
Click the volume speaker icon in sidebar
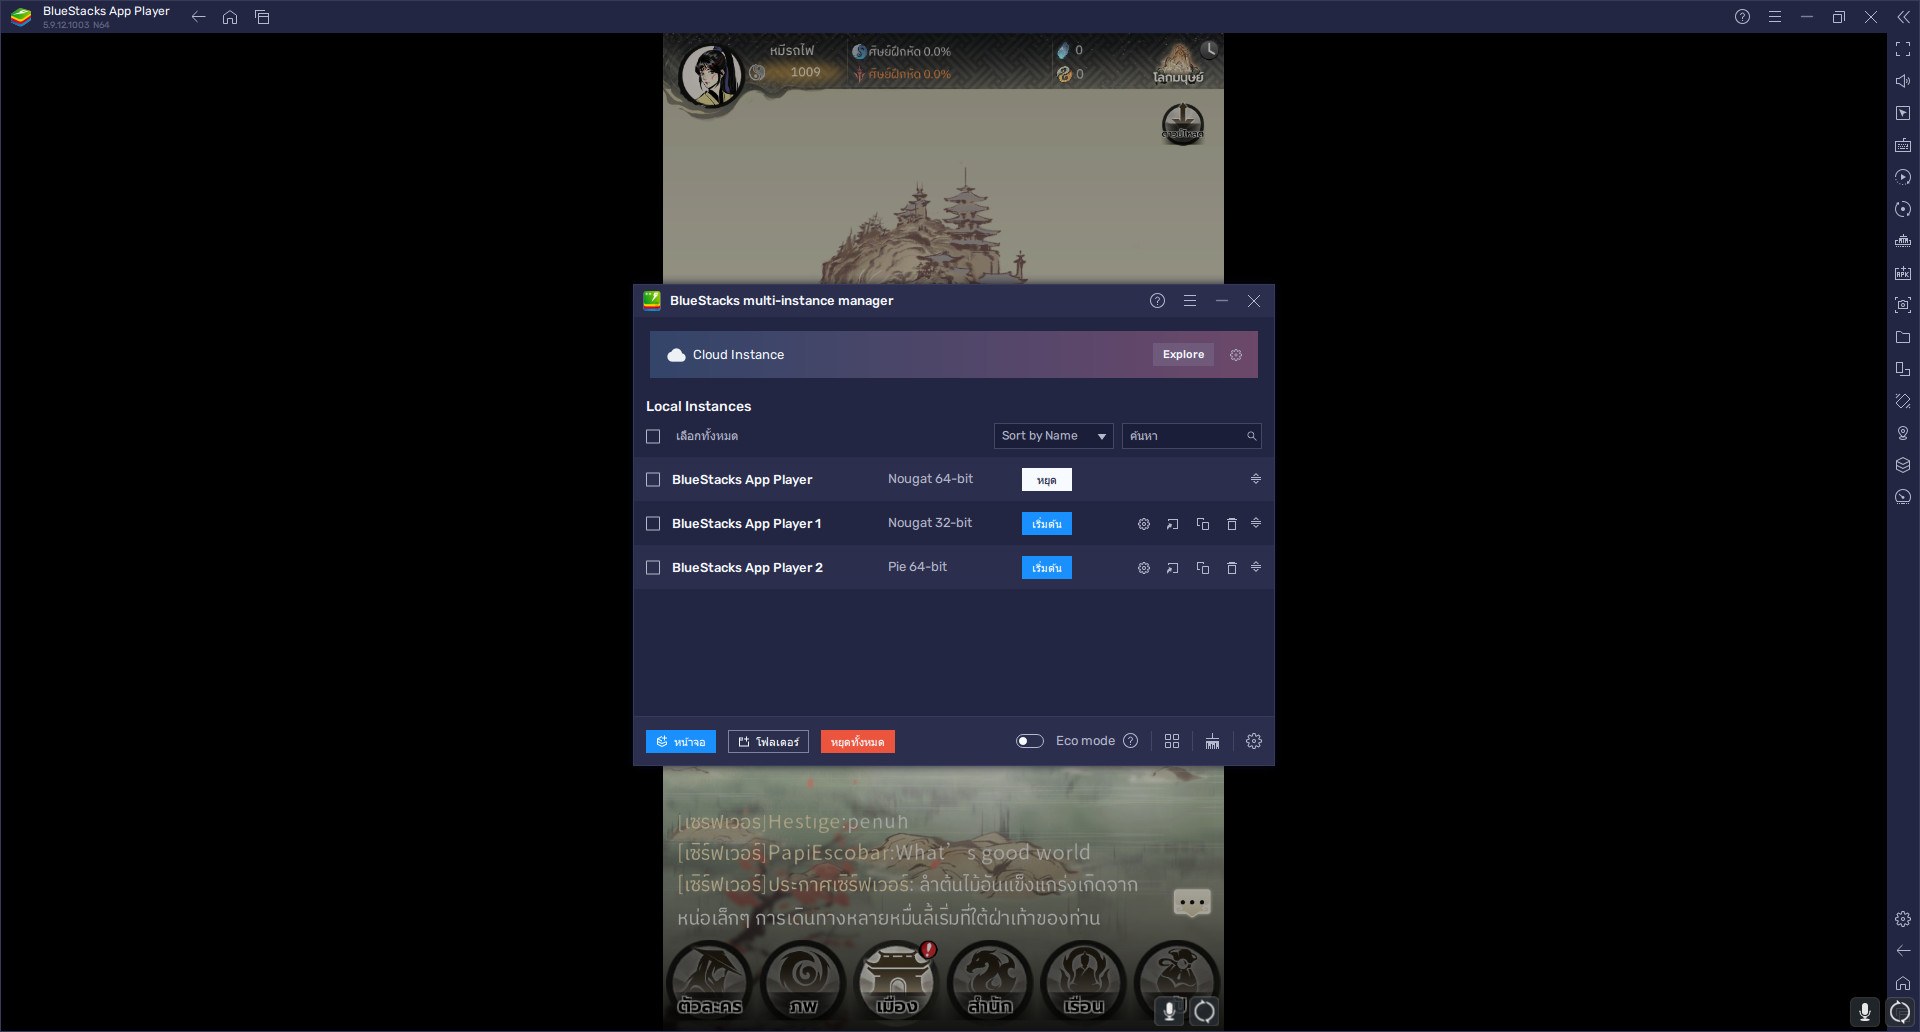[x=1903, y=81]
